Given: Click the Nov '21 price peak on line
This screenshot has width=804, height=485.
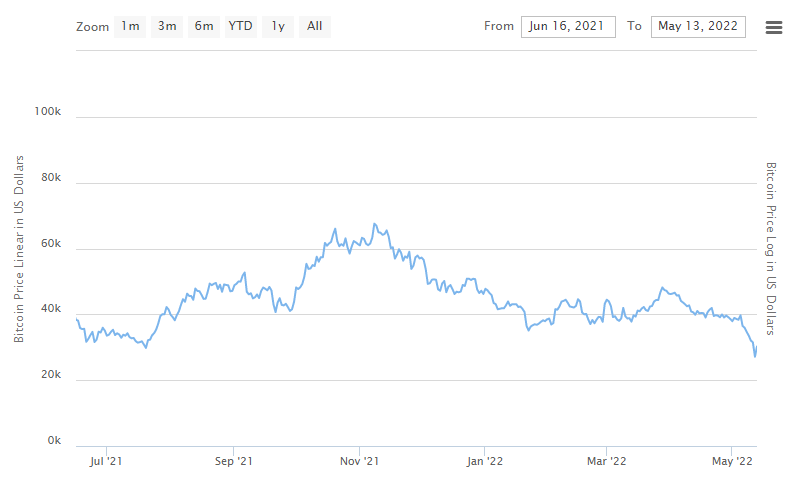Looking at the screenshot, I should click(x=374, y=224).
